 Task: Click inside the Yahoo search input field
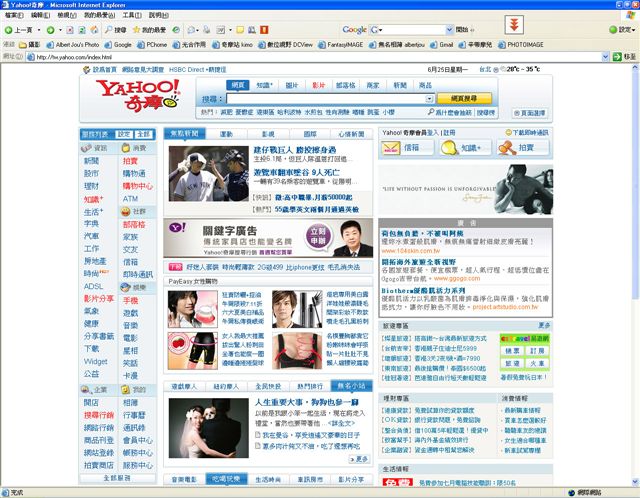(326, 99)
